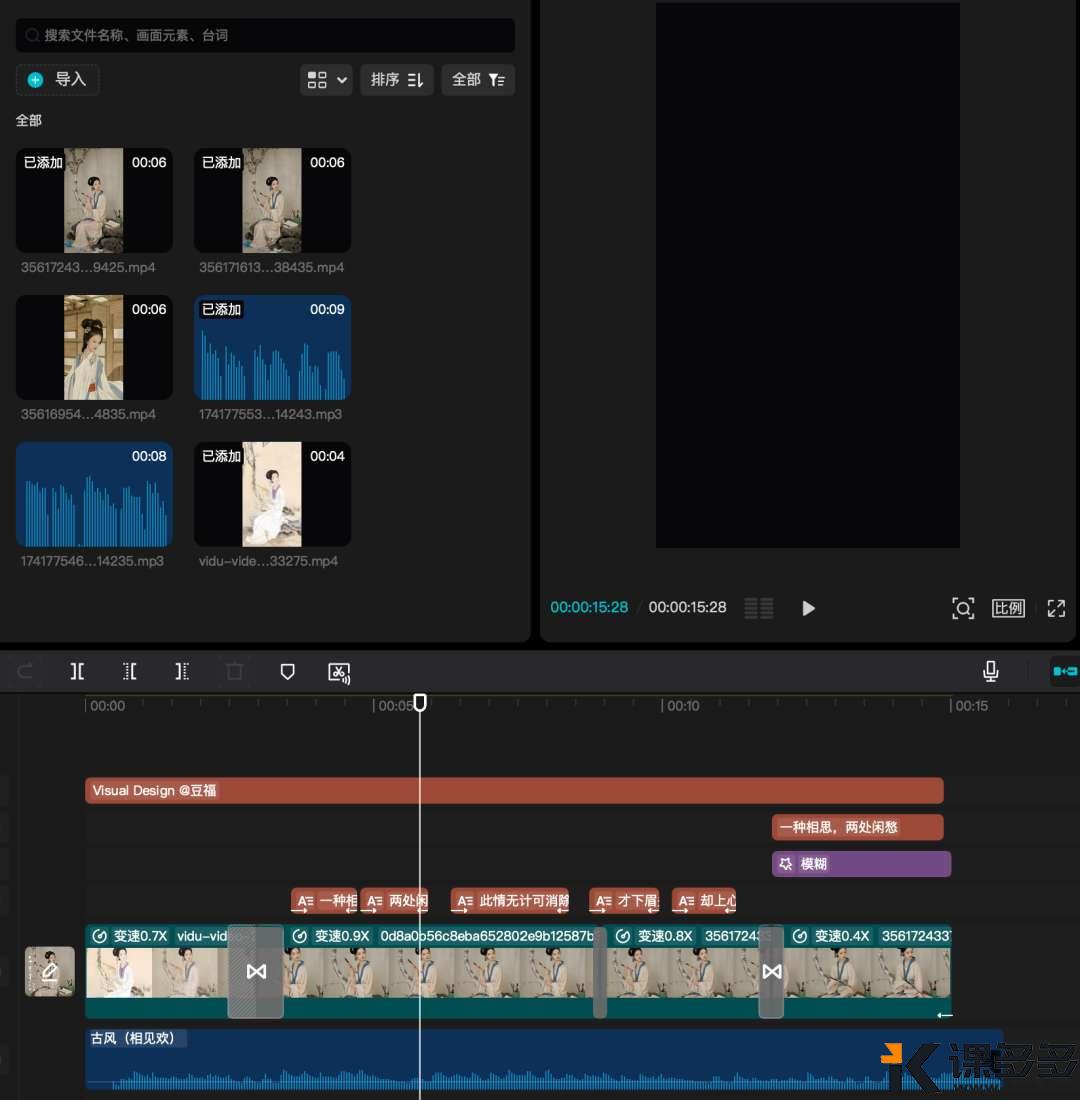Select the 两处闲 subtitle clip
Screen dimensions: 1080x1100
(x=394, y=901)
